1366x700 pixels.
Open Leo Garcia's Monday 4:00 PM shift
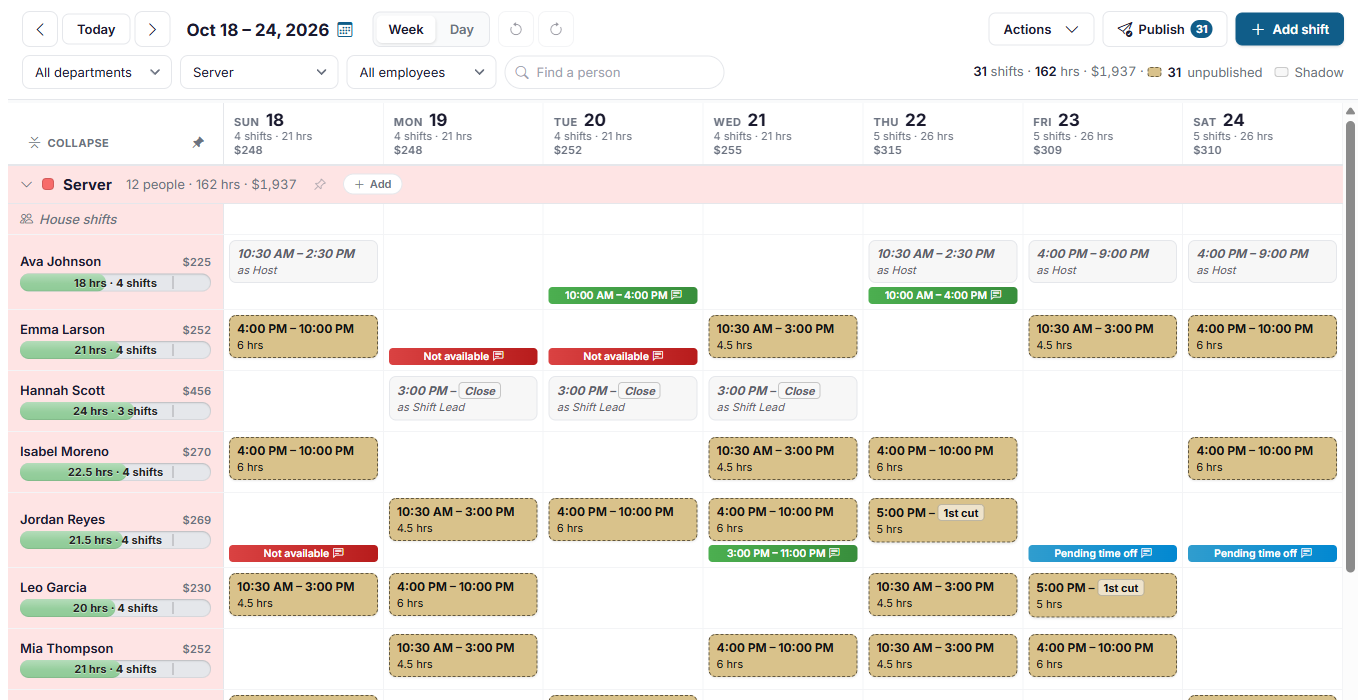(x=463, y=595)
